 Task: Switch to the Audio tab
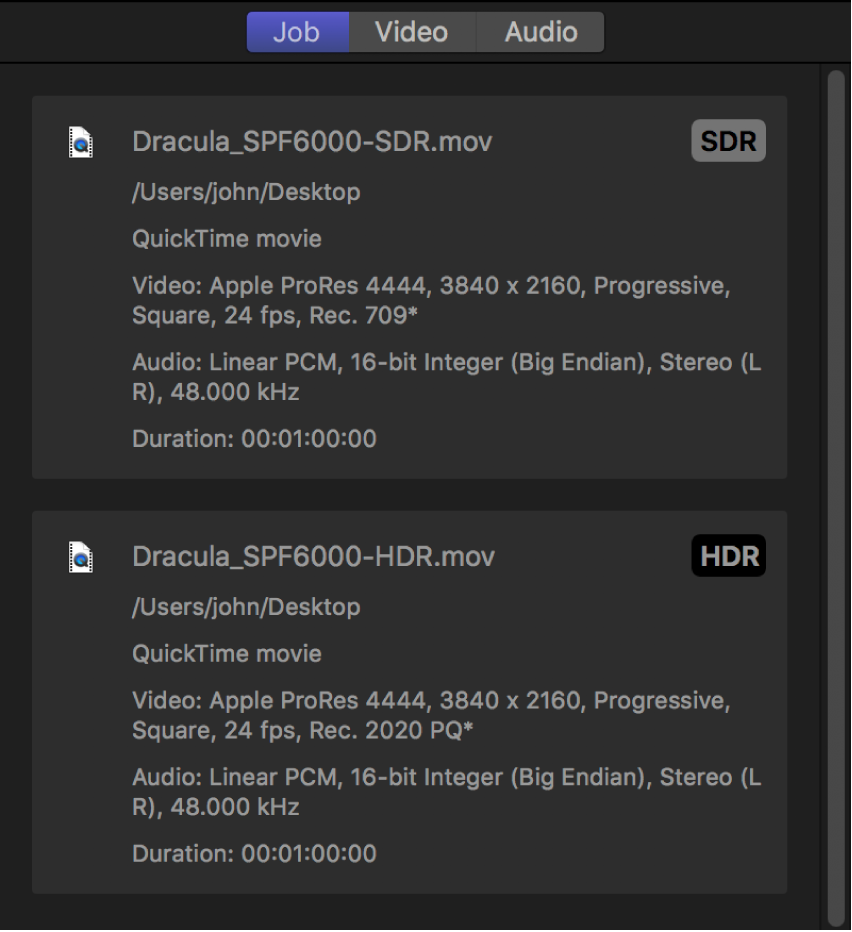point(540,31)
